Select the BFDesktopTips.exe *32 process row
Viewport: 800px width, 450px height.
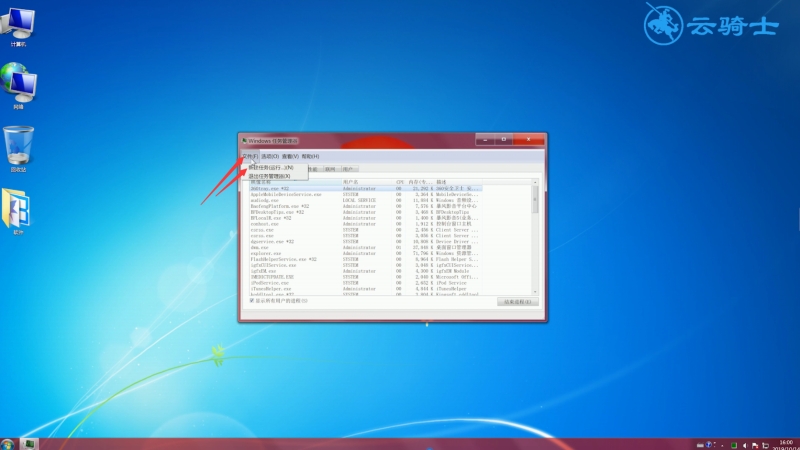pos(365,212)
